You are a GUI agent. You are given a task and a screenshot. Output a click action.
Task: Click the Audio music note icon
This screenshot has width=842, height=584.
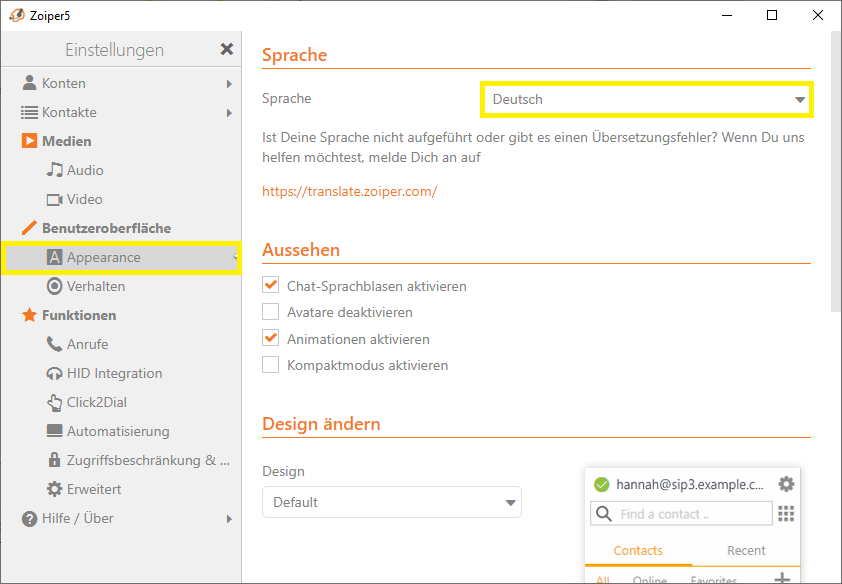tap(54, 170)
